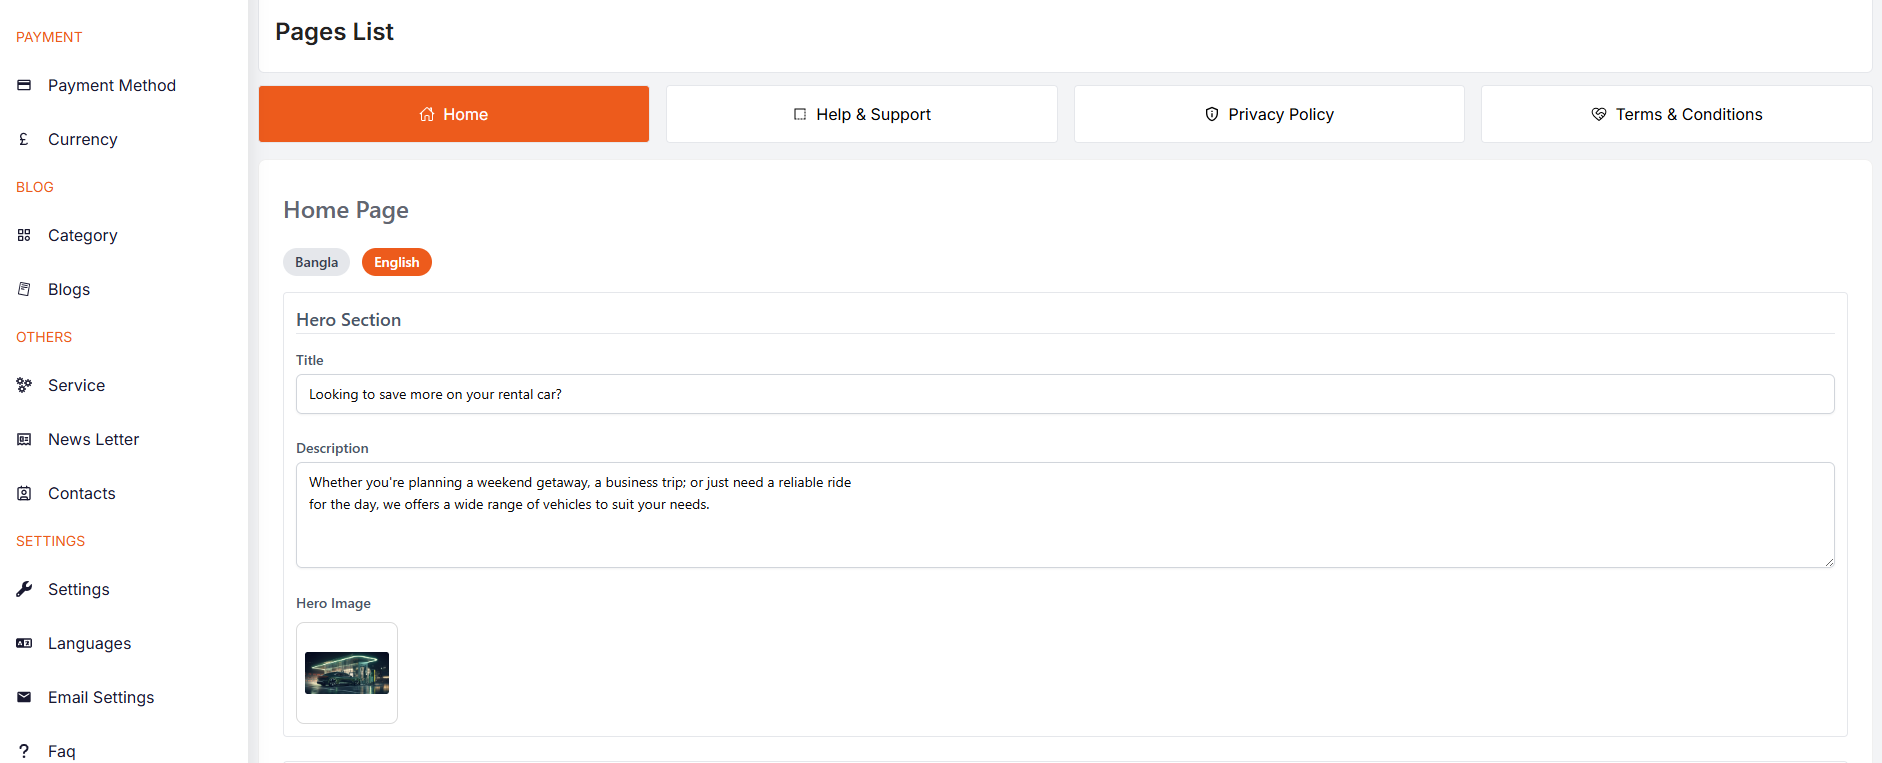Click the Settings wrench icon
The image size is (1882, 763).
click(24, 589)
